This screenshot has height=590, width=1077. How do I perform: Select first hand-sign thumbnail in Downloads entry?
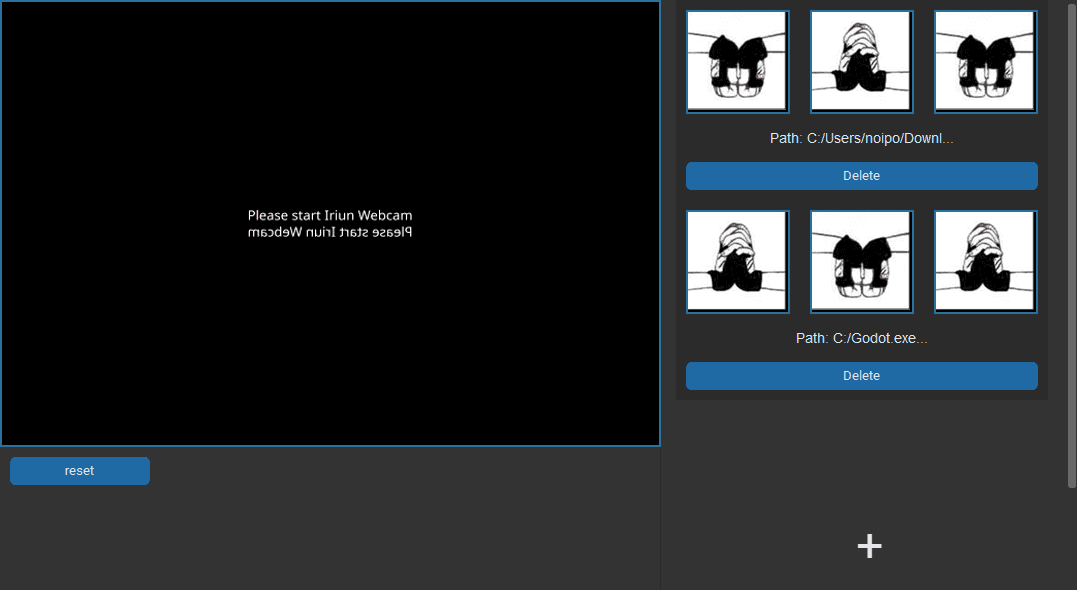[738, 61]
